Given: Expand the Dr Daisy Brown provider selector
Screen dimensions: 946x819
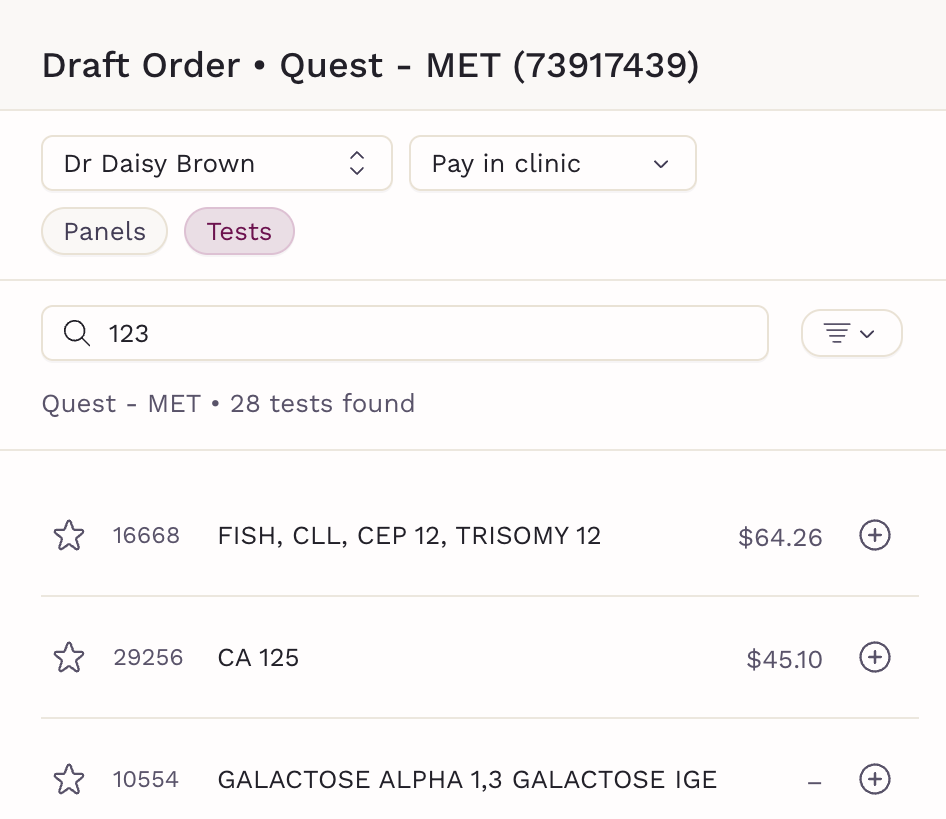Looking at the screenshot, I should [x=216, y=164].
